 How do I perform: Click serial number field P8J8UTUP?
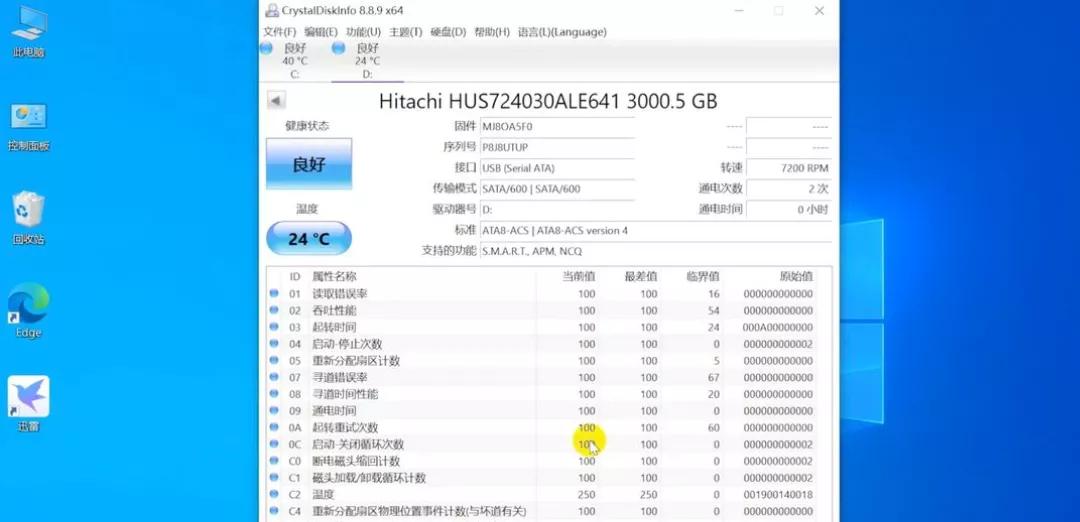click(x=557, y=147)
